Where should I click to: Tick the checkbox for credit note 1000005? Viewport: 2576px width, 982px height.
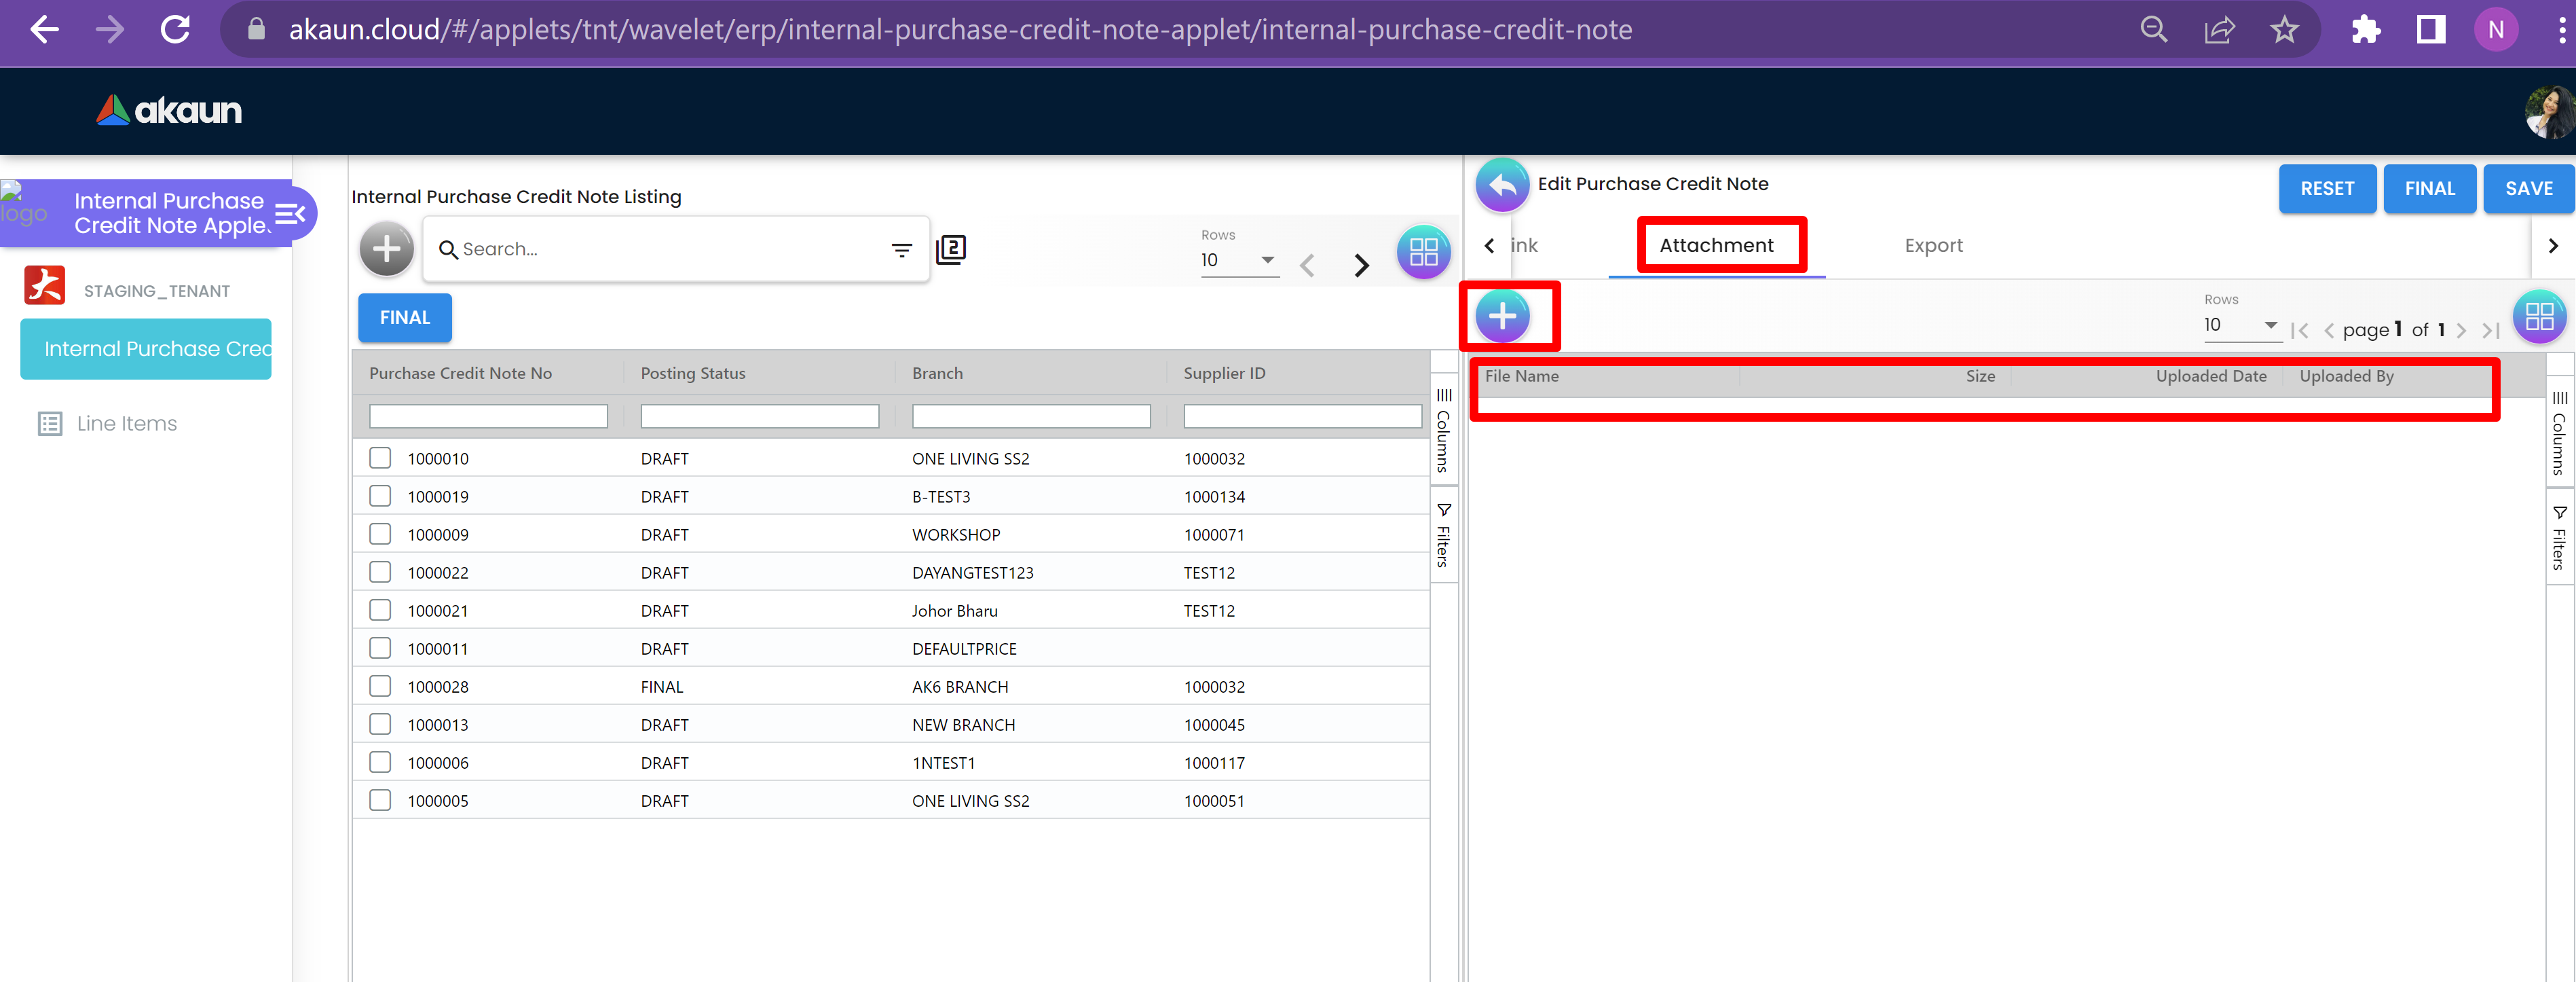click(x=380, y=800)
